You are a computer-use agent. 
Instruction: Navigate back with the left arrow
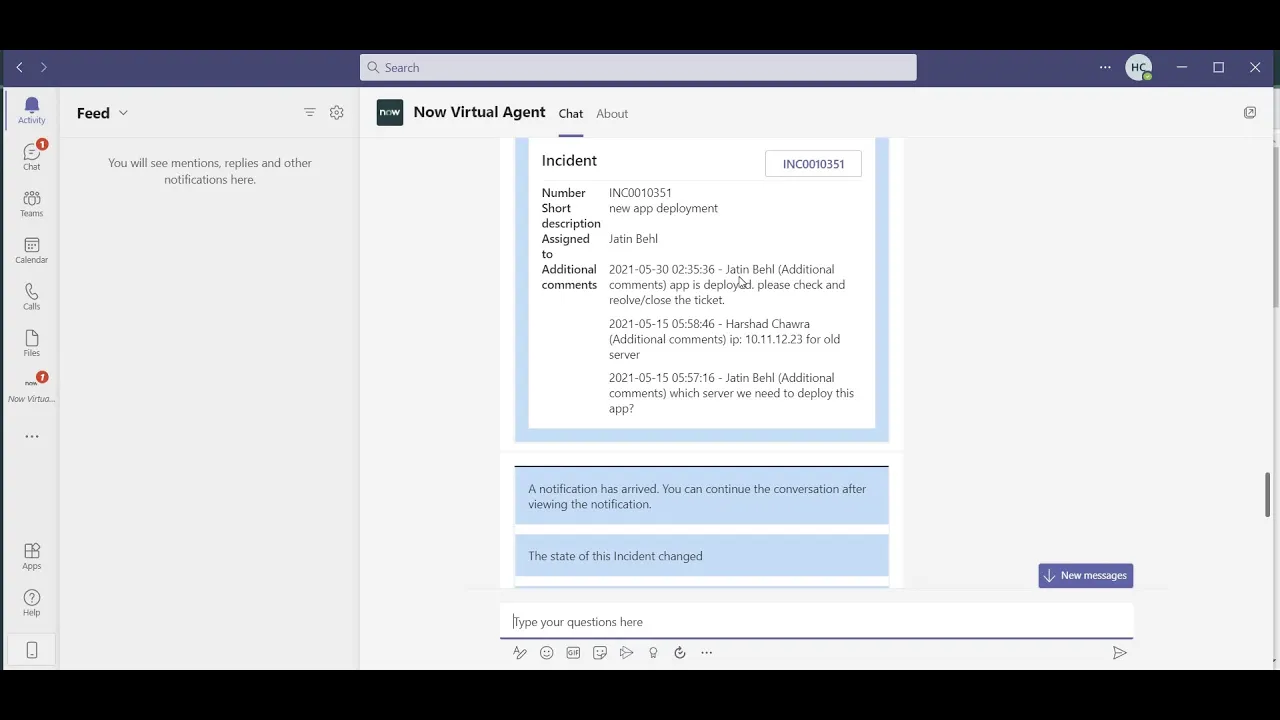[x=19, y=67]
